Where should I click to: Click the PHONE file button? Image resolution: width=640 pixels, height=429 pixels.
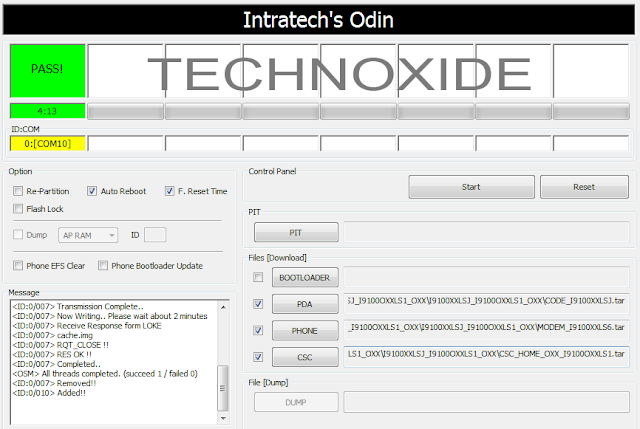coord(305,331)
